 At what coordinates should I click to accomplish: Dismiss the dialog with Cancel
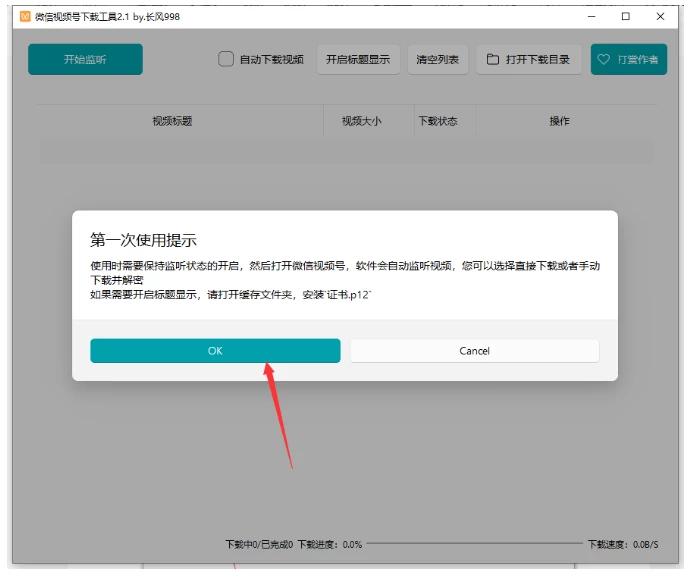pyautogui.click(x=474, y=351)
